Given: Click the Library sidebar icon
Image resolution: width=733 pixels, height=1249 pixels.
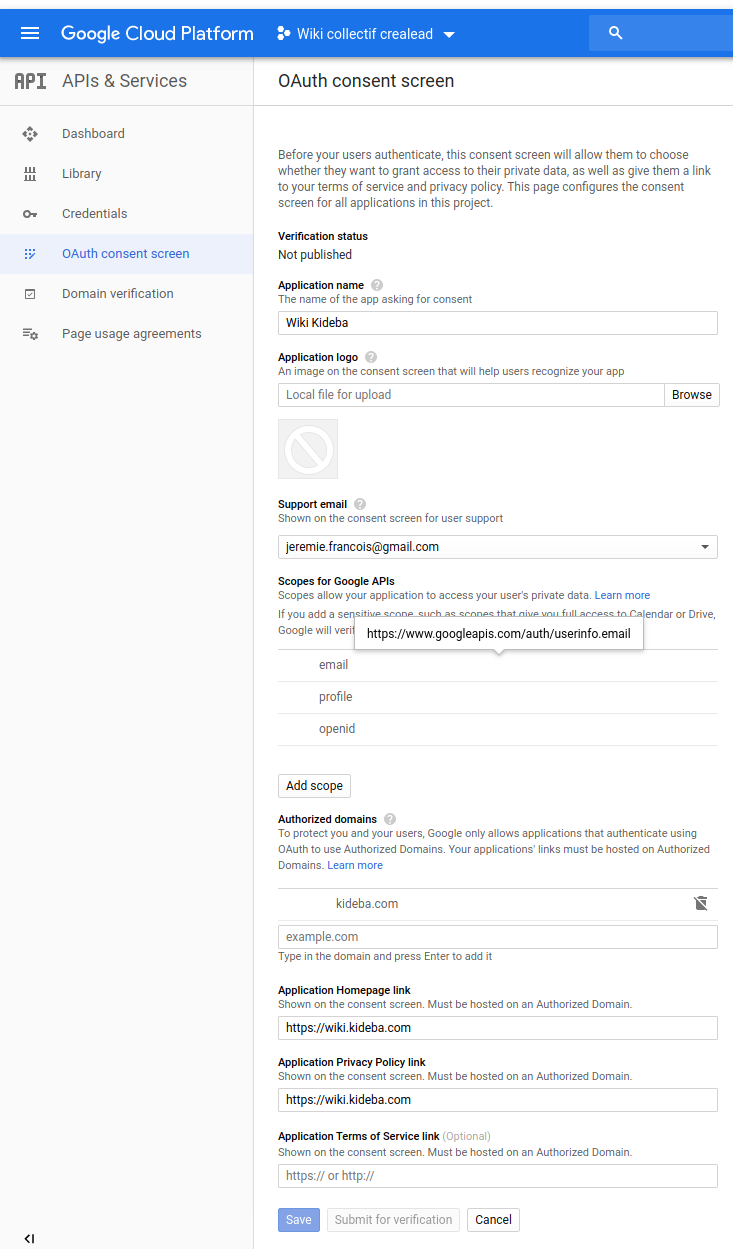Looking at the screenshot, I should point(30,173).
